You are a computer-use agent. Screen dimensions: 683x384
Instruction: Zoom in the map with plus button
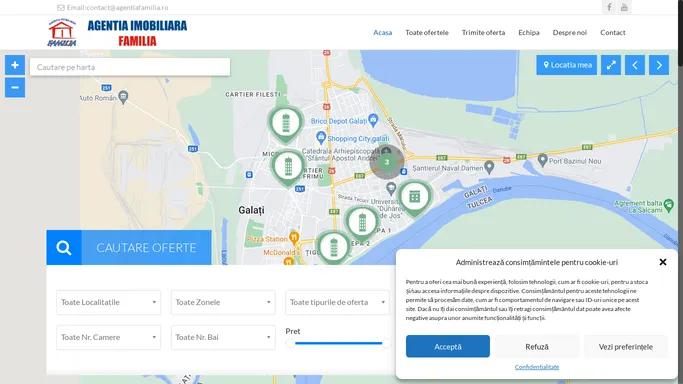pyautogui.click(x=15, y=65)
